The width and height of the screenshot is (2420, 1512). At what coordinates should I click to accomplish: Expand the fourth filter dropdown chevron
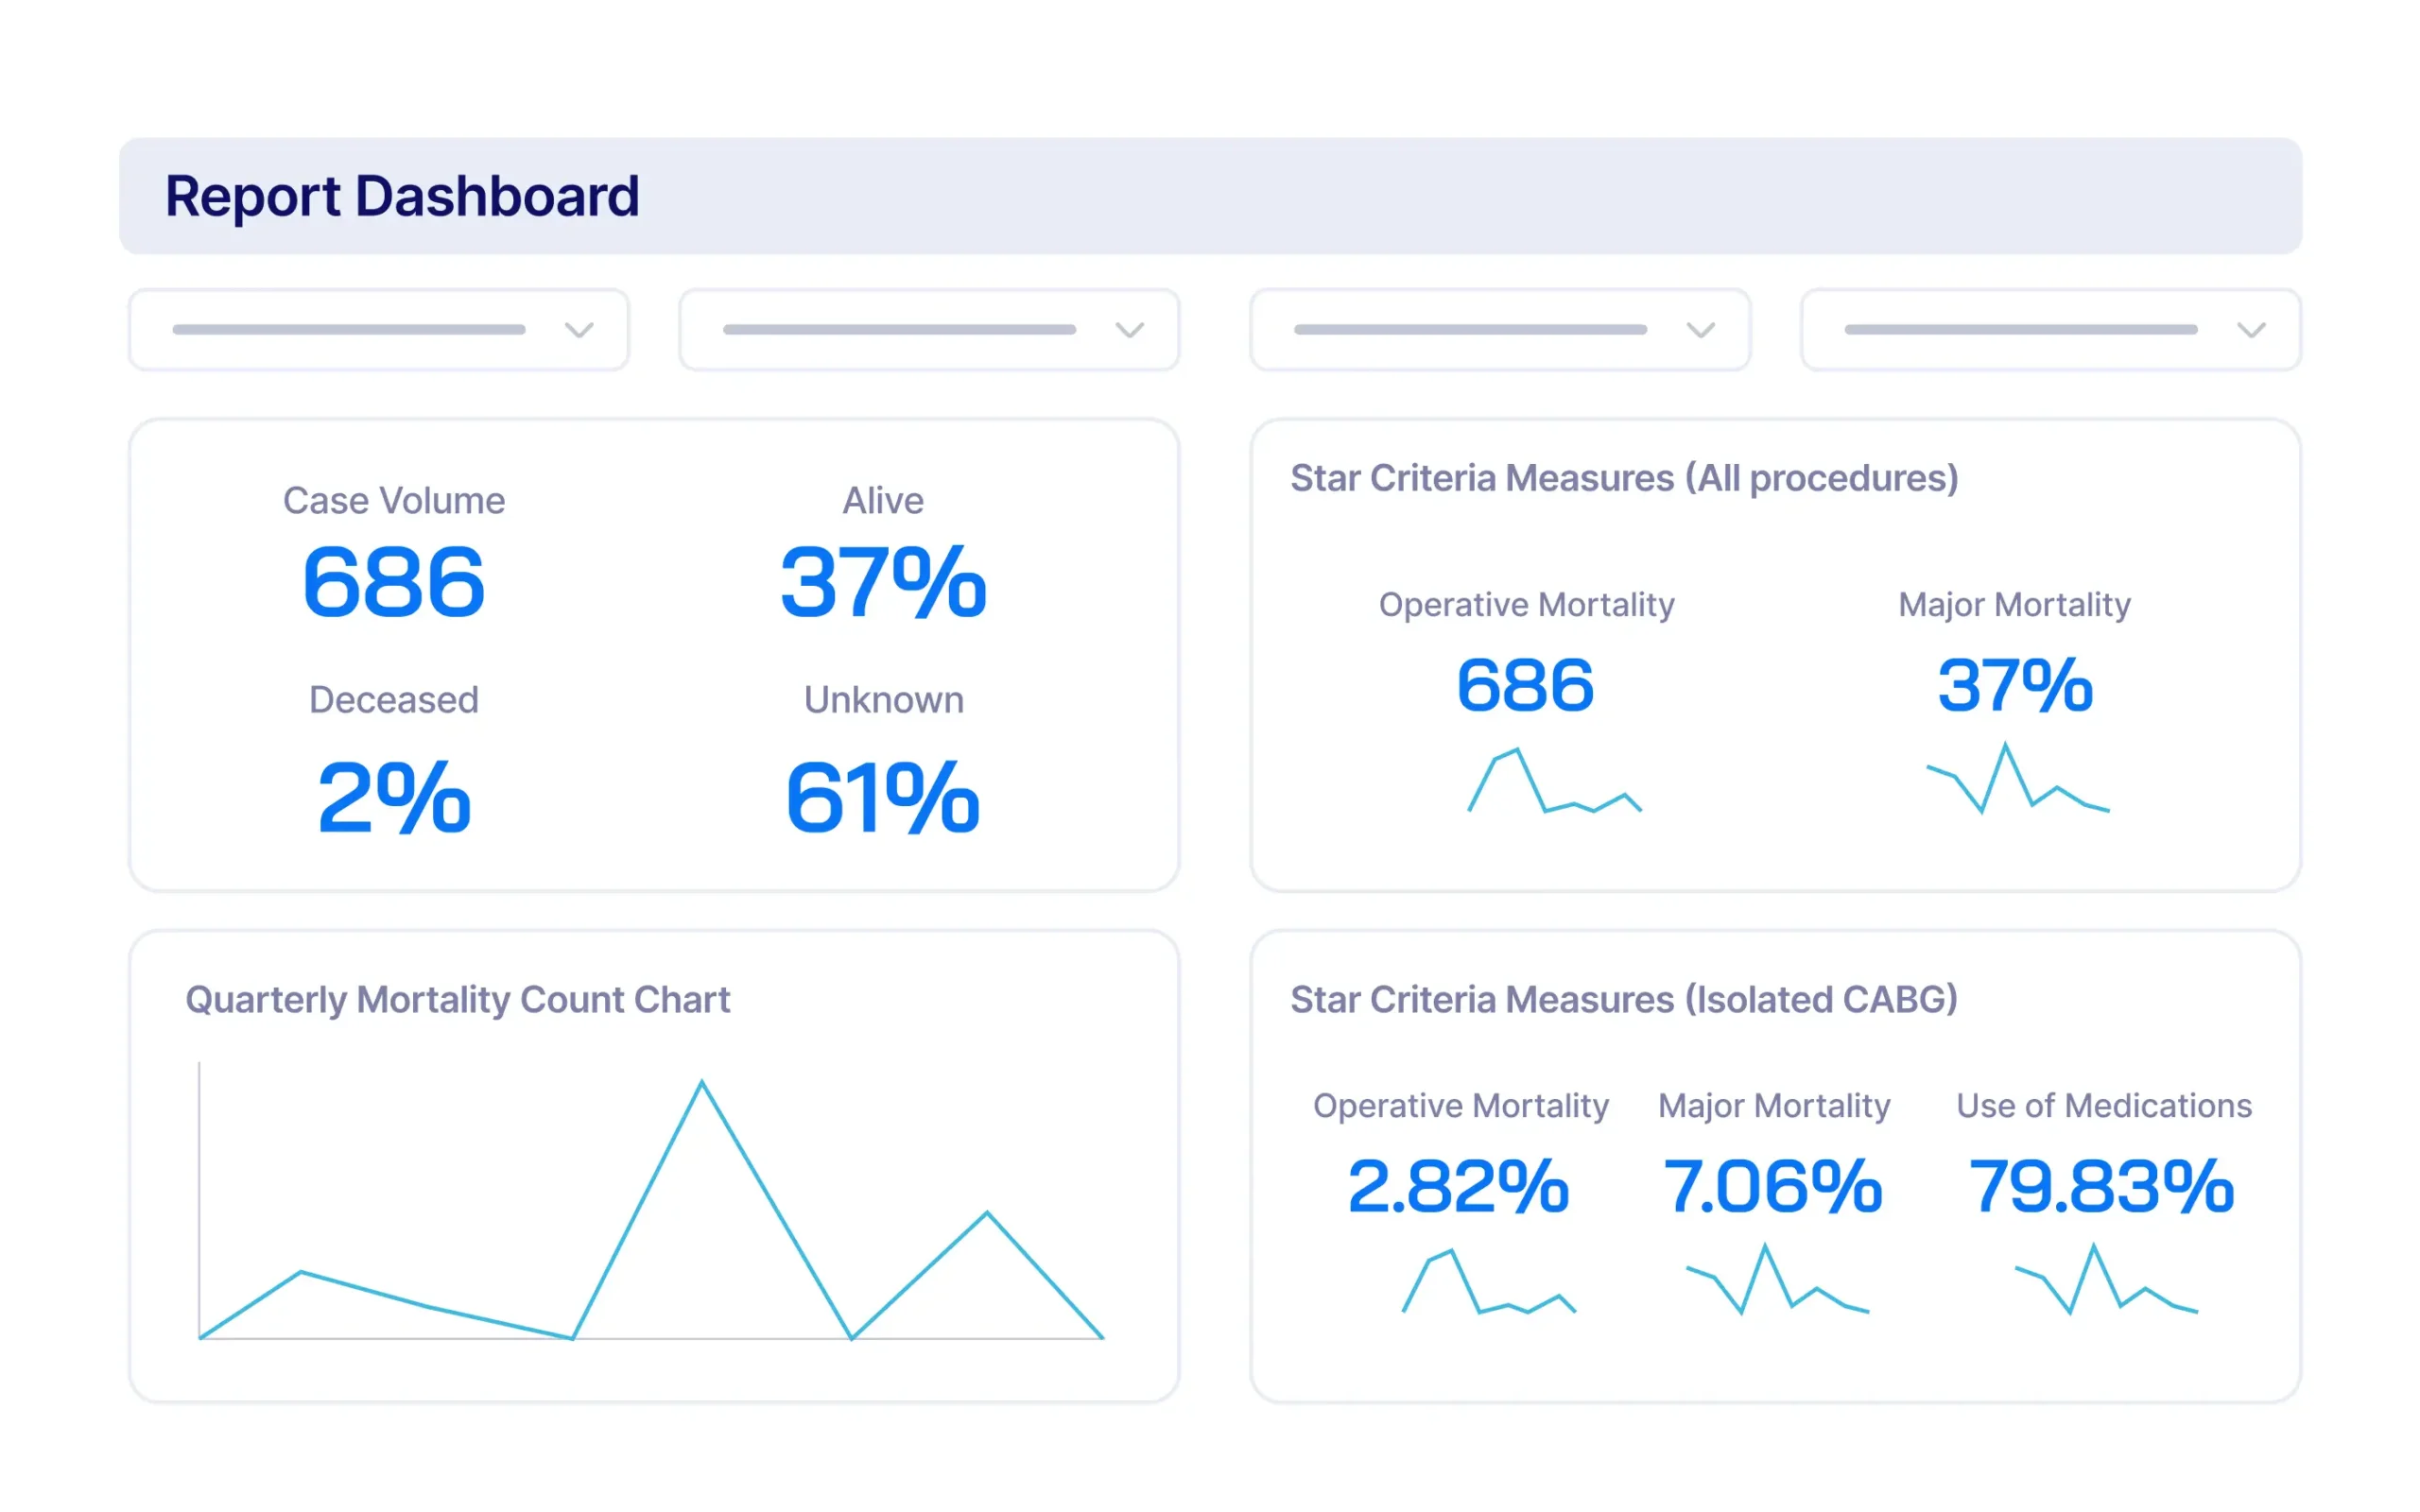click(2250, 329)
